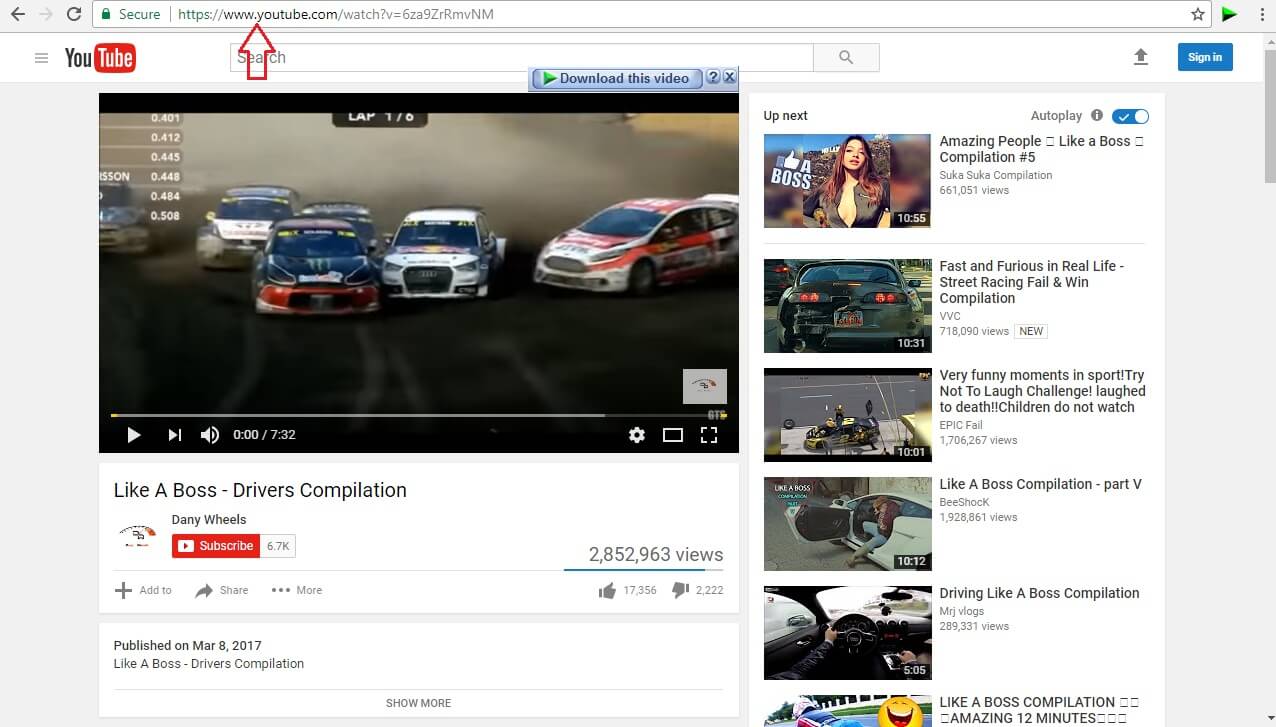This screenshot has width=1276, height=727.
Task: Click the video progress bar
Action: (x=418, y=415)
